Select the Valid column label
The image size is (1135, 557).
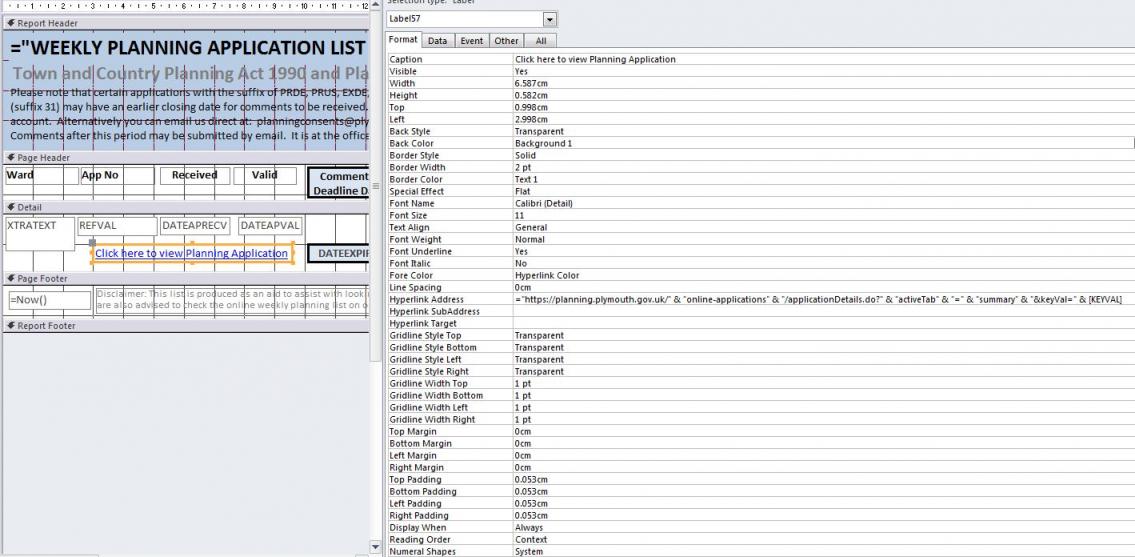[265, 175]
